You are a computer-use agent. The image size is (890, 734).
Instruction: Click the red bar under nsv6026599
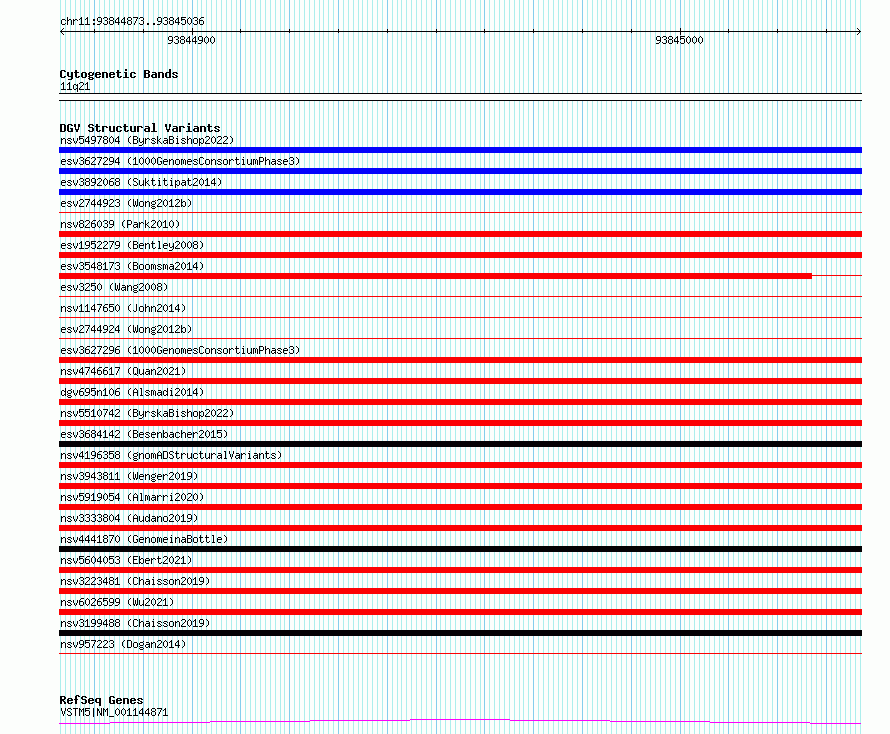click(460, 612)
